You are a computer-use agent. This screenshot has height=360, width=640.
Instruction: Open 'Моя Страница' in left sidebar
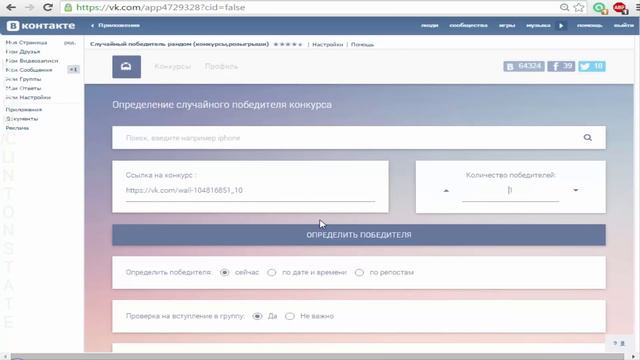(x=26, y=42)
